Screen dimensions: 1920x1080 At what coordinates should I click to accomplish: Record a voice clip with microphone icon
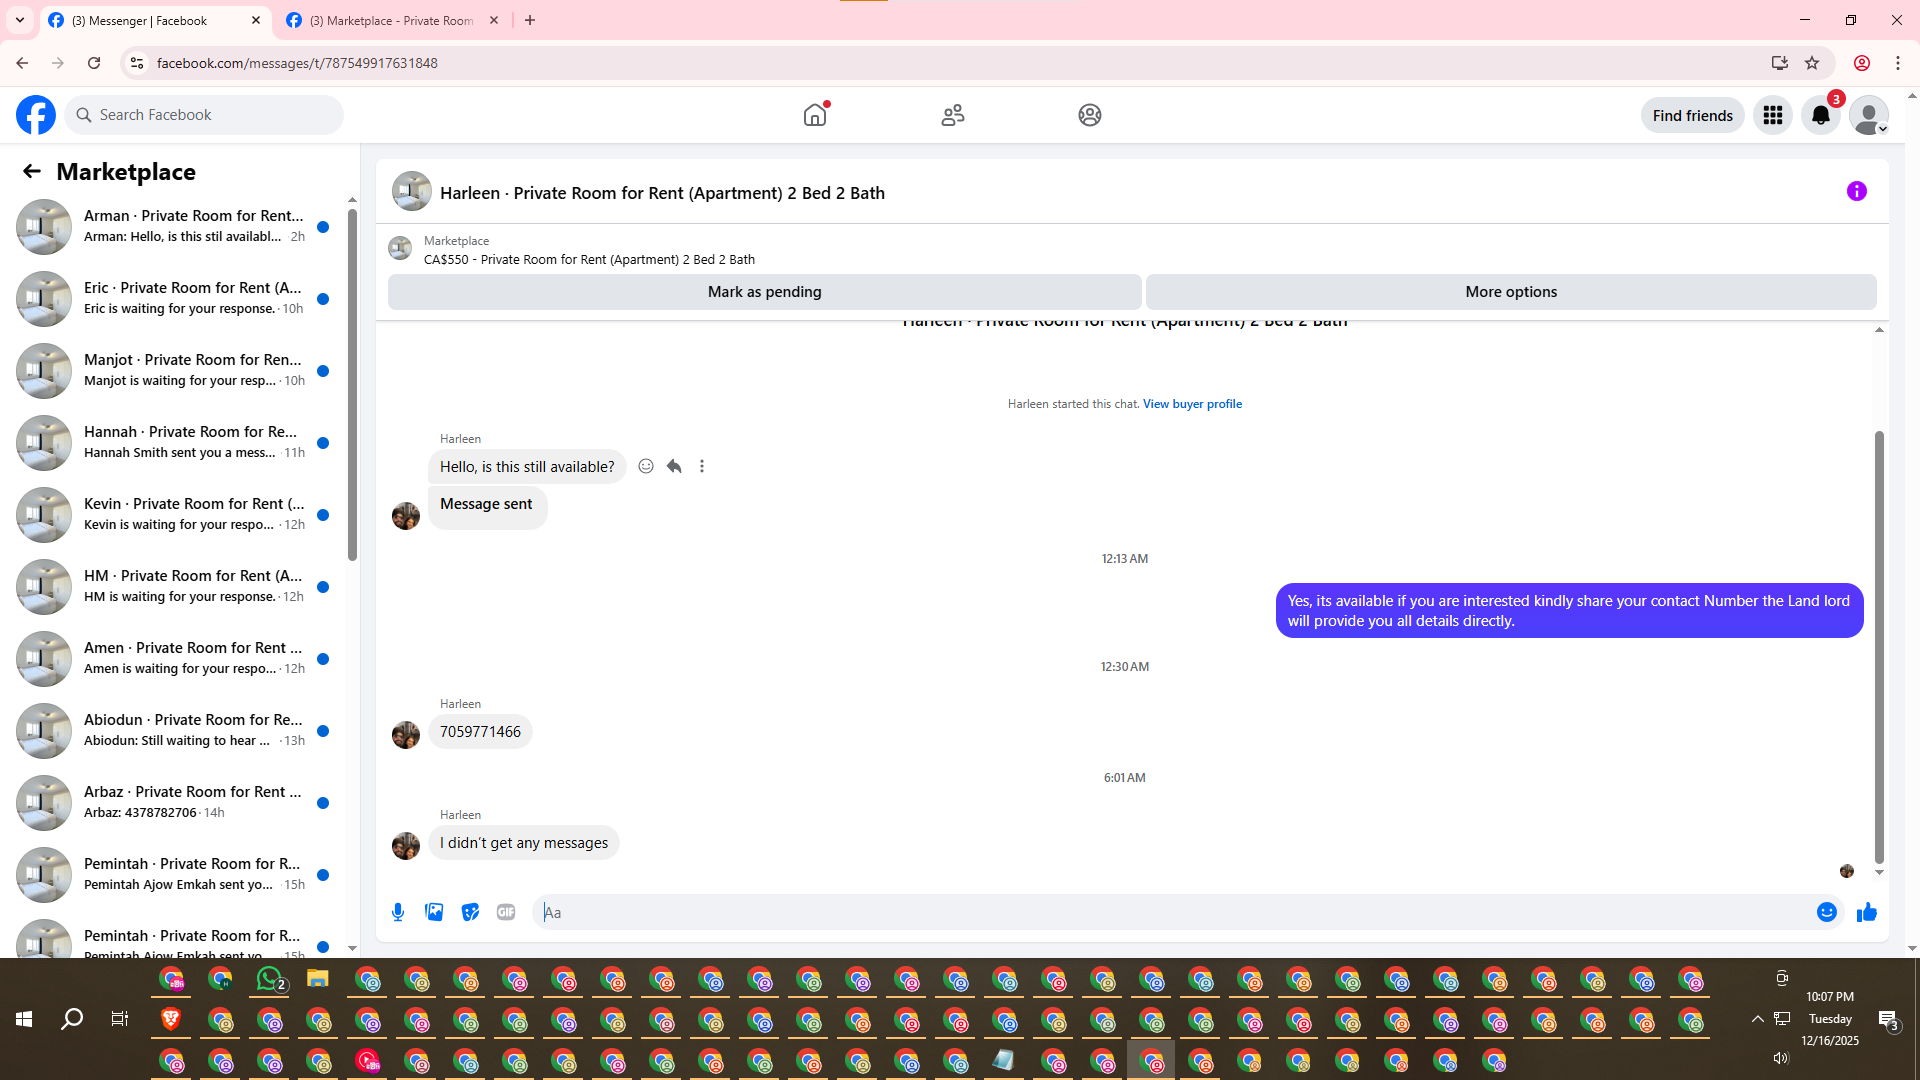[x=398, y=912]
